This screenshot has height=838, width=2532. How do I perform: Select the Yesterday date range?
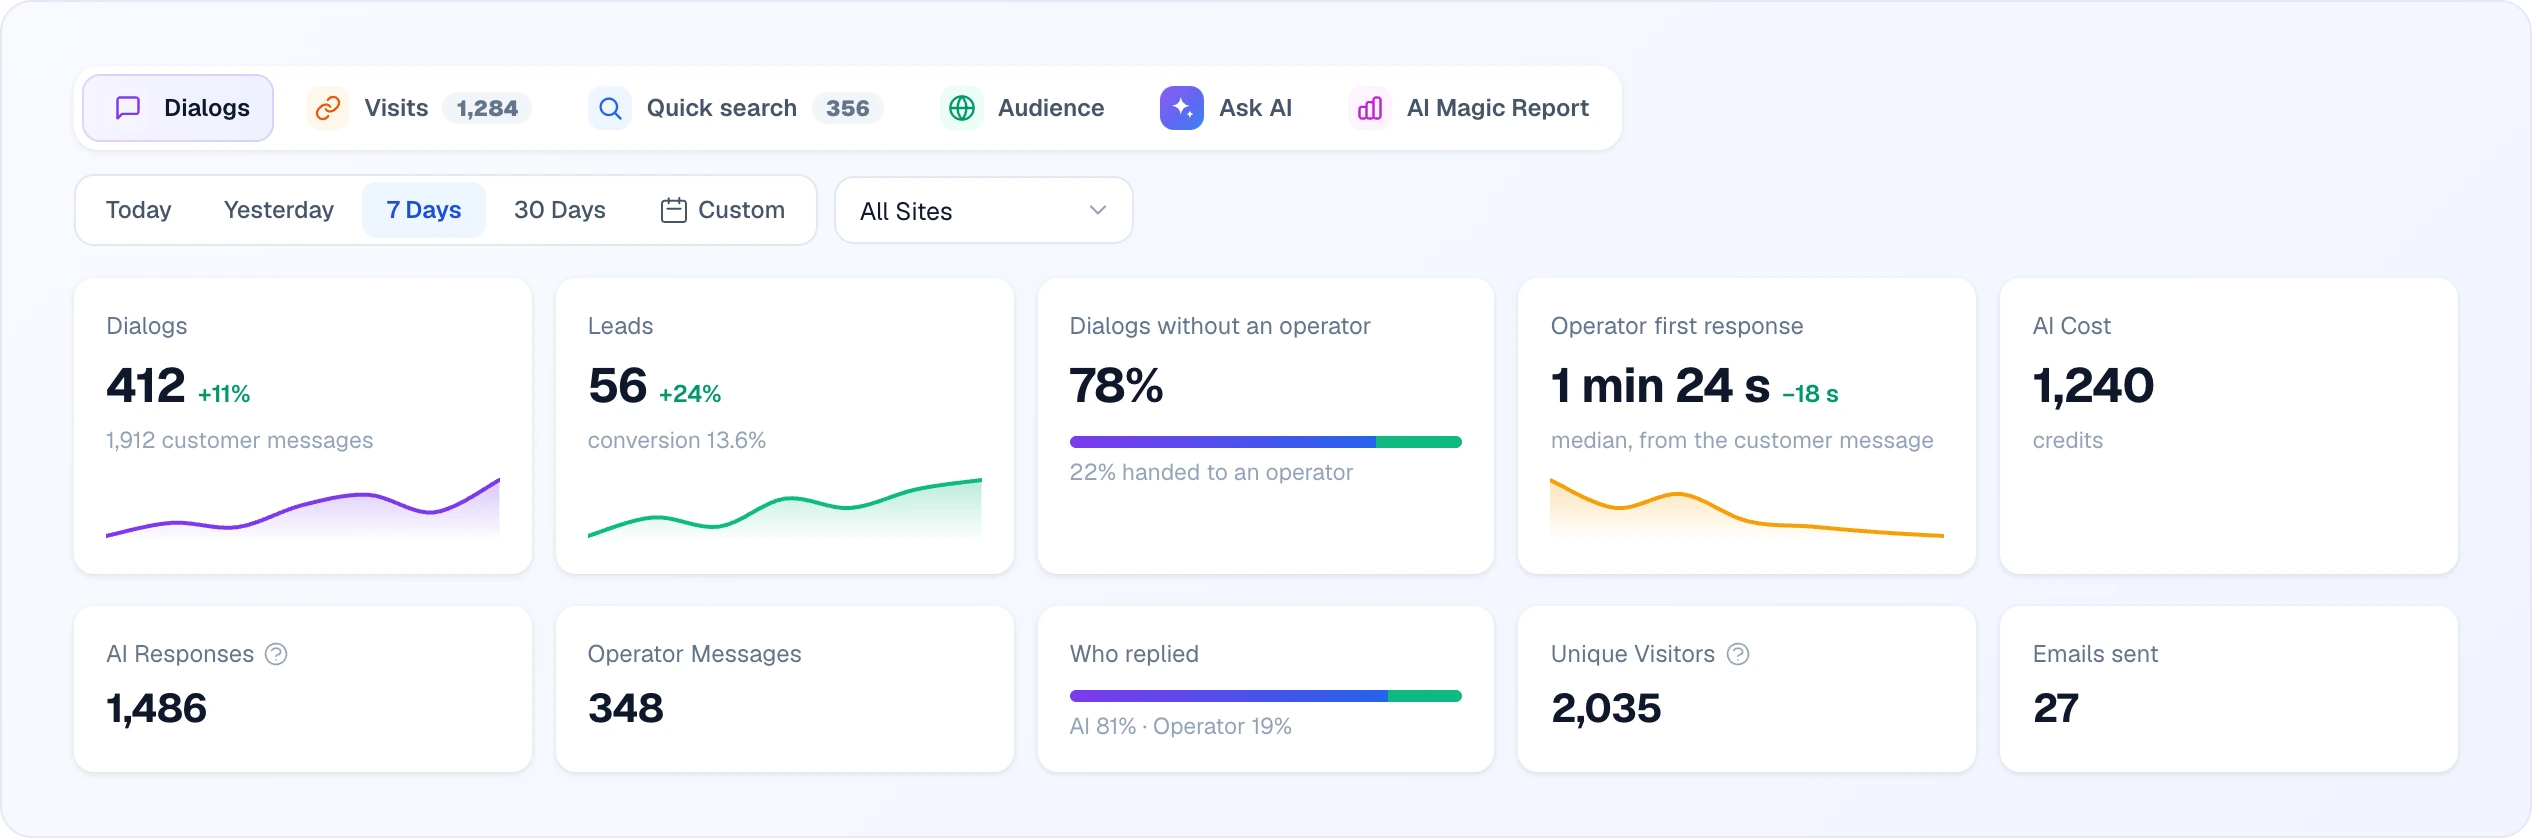point(279,210)
